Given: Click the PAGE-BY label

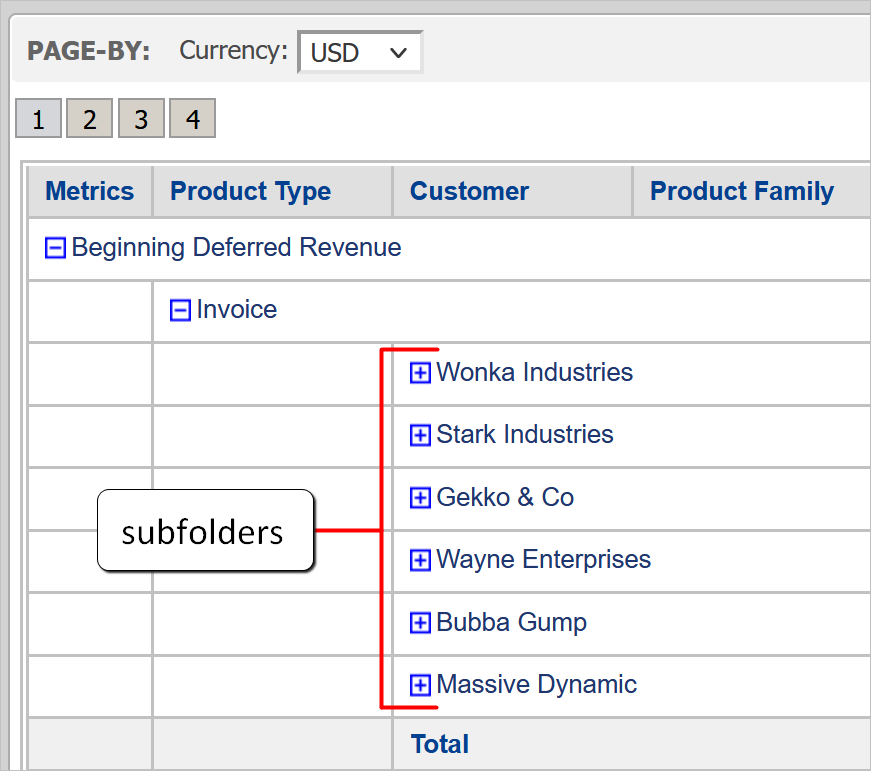Looking at the screenshot, I should pos(89,51).
